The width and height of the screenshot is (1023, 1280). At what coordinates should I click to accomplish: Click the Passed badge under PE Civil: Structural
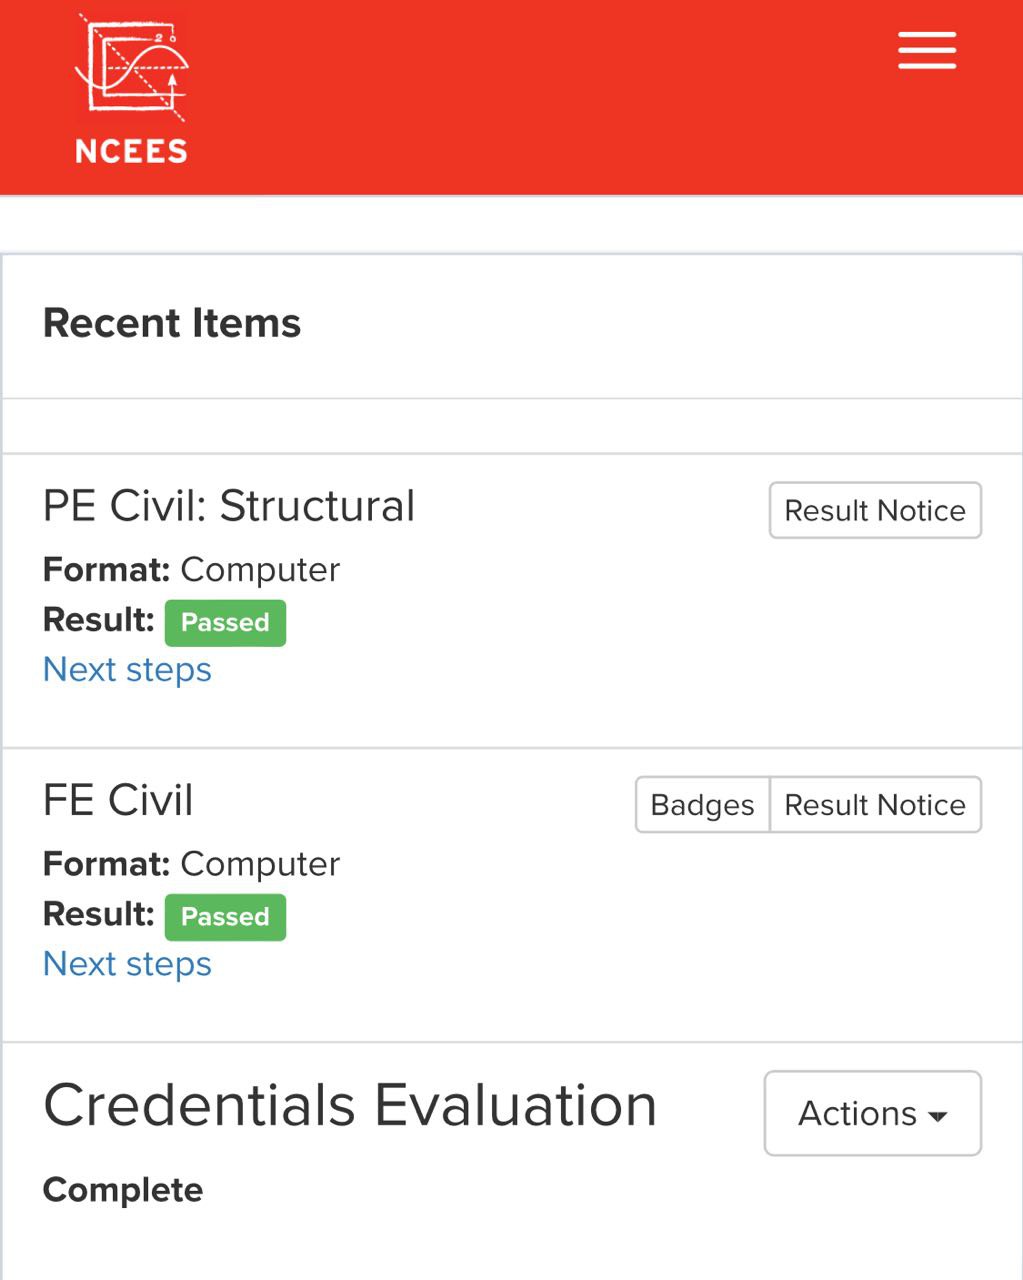pyautogui.click(x=225, y=623)
